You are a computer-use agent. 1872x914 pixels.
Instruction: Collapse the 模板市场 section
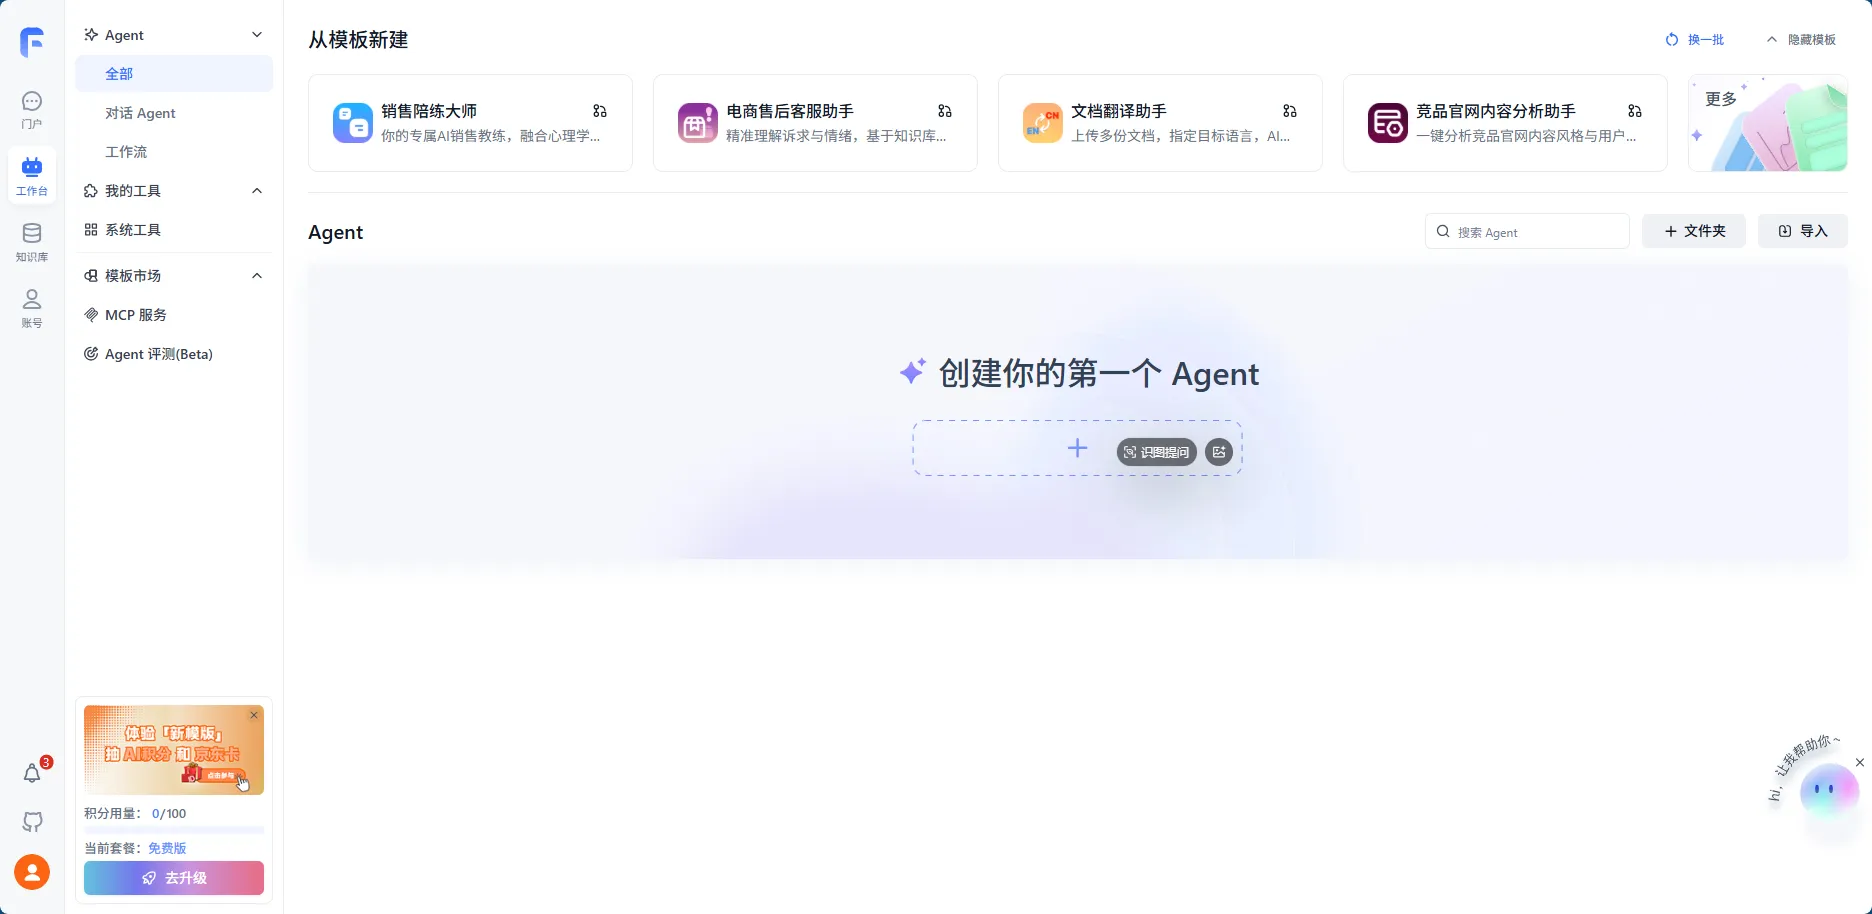[x=257, y=276]
